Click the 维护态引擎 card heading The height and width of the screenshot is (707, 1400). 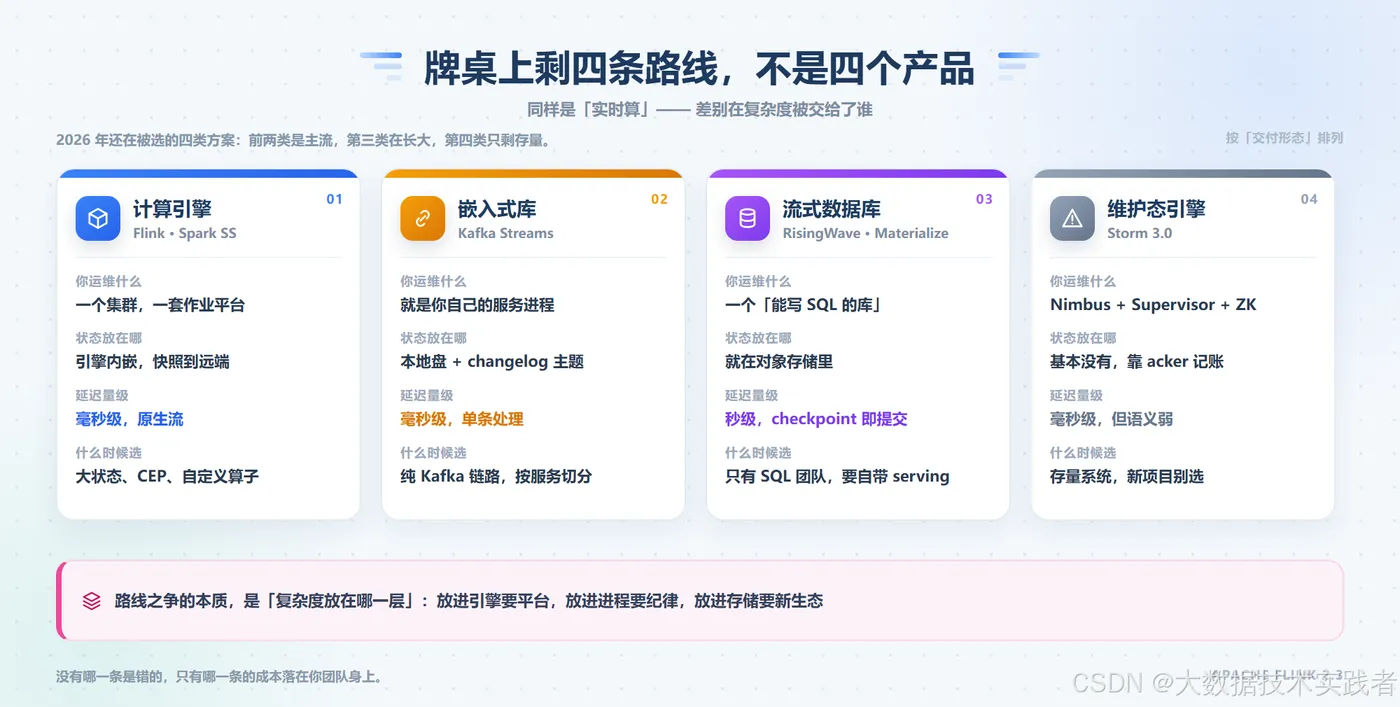tap(1156, 209)
